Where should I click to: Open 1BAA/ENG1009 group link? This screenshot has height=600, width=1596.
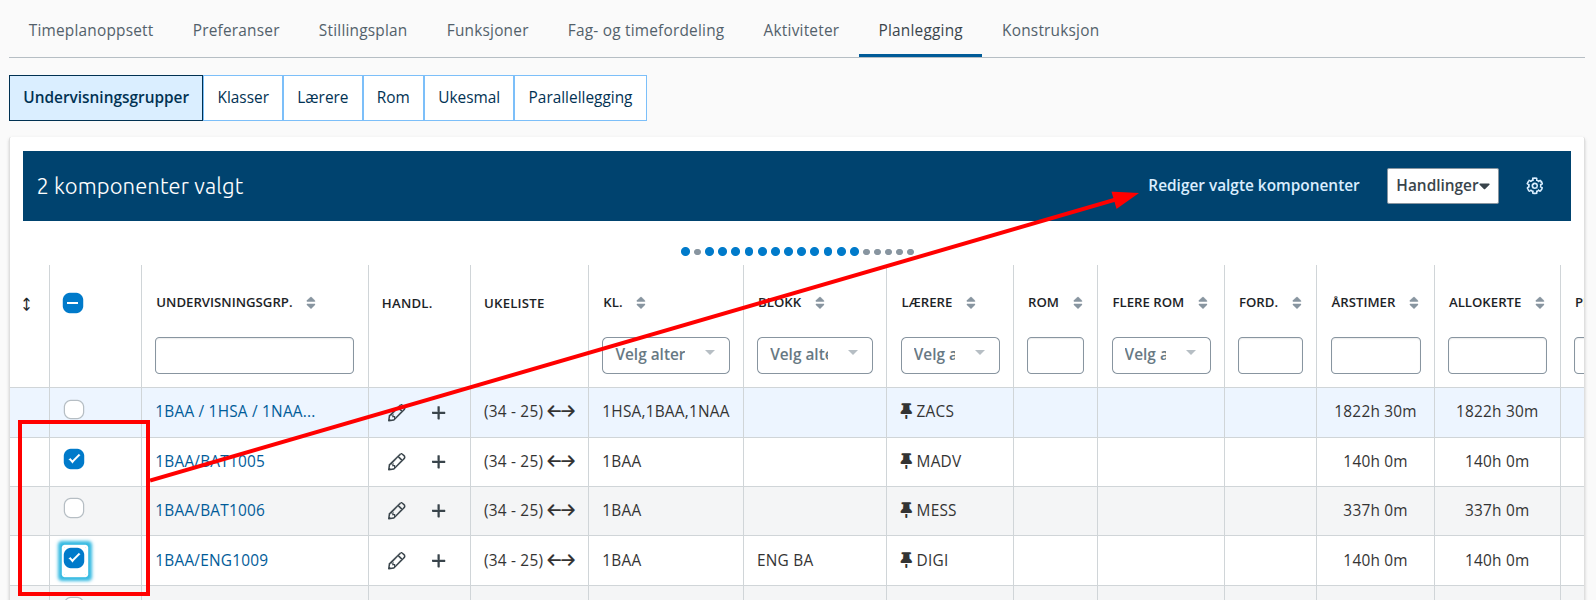coord(212,560)
